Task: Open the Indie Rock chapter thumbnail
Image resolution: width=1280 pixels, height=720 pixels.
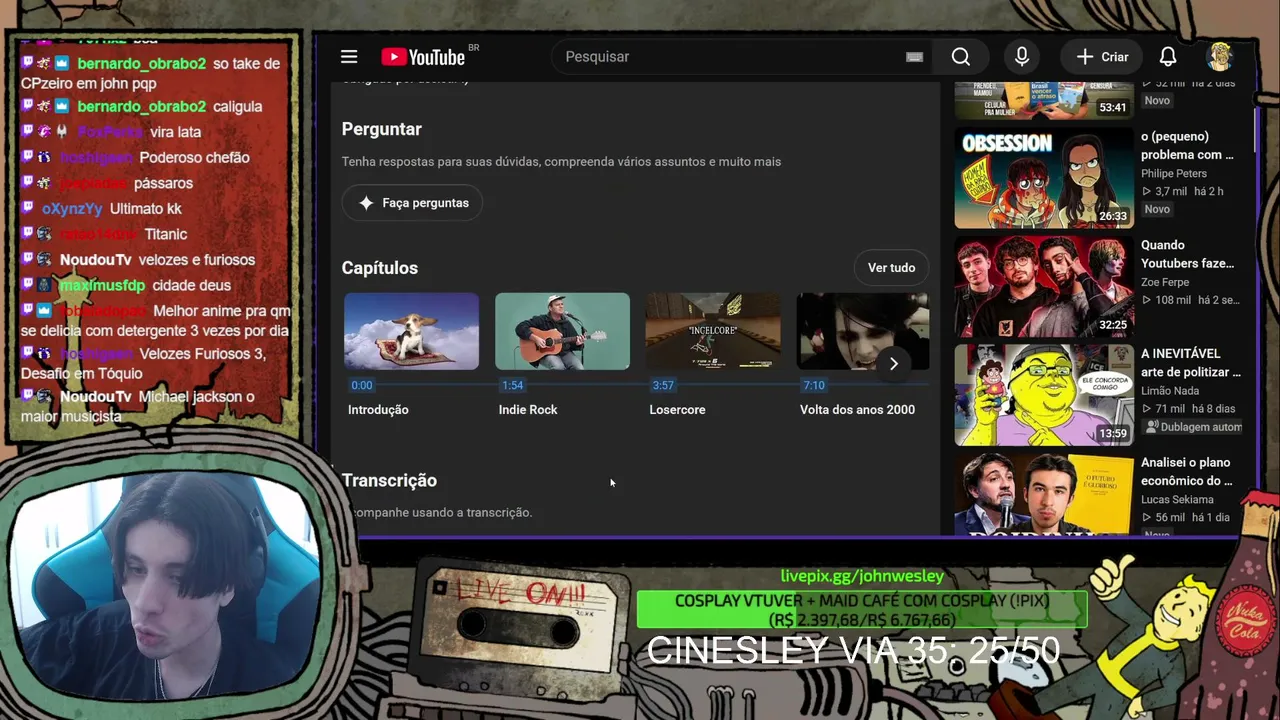Action: coord(562,331)
